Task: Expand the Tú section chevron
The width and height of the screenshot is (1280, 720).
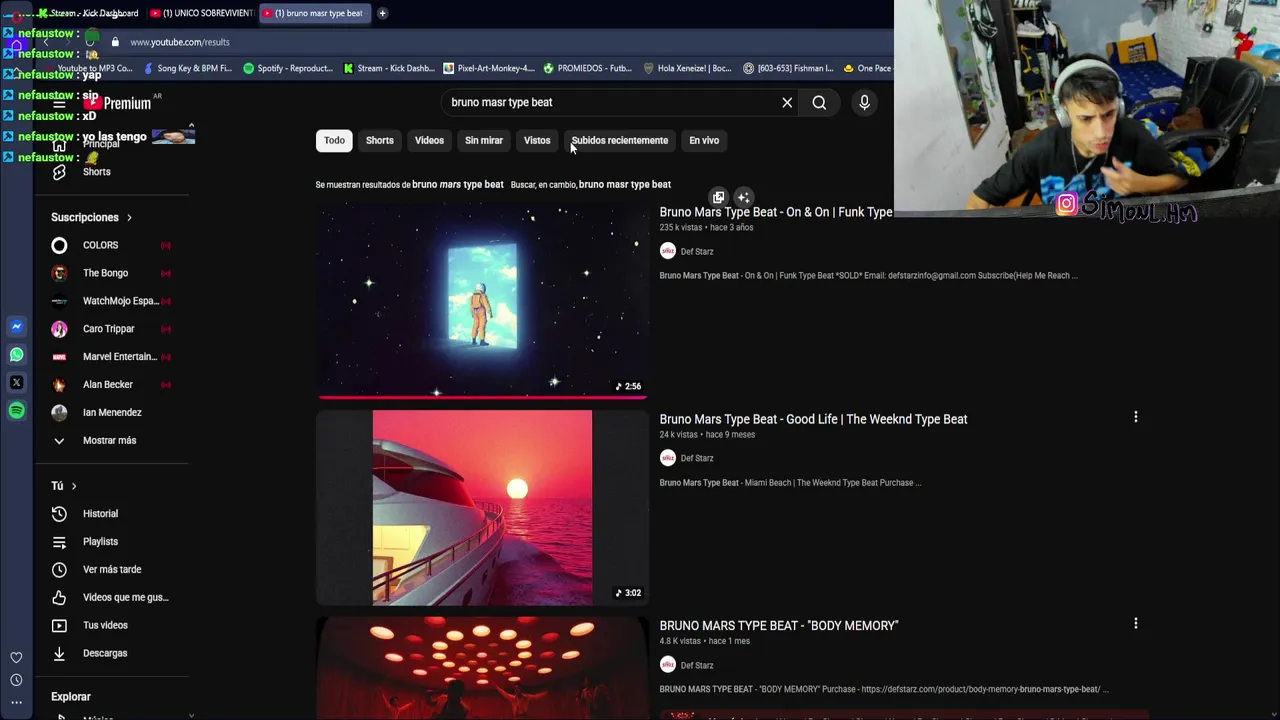Action: click(x=73, y=486)
